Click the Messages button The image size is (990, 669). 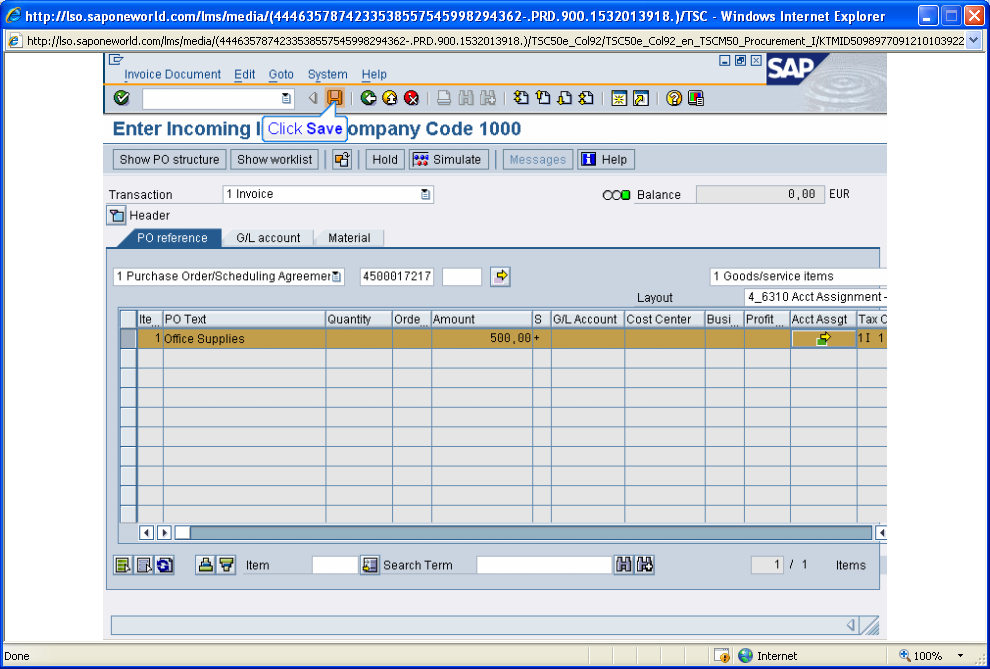coord(538,160)
